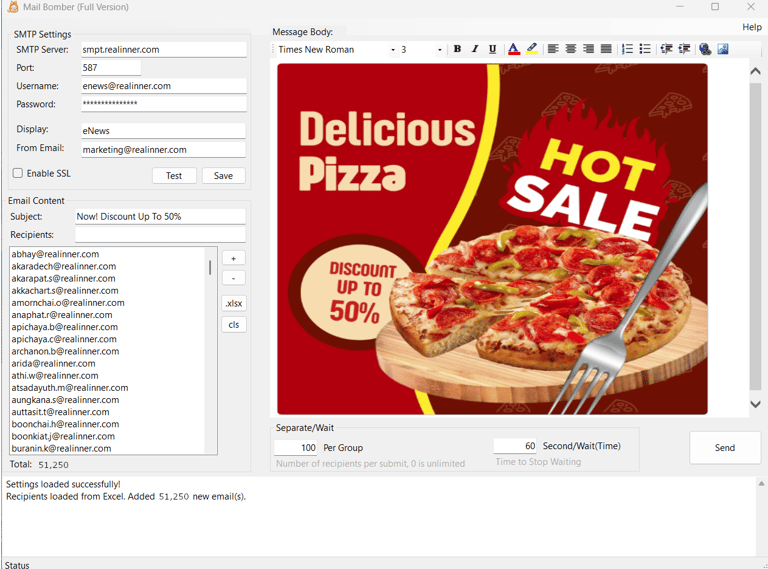Screen dimensions: 768x569
Task: Decrease indent of message text
Action: pyautogui.click(x=666, y=49)
